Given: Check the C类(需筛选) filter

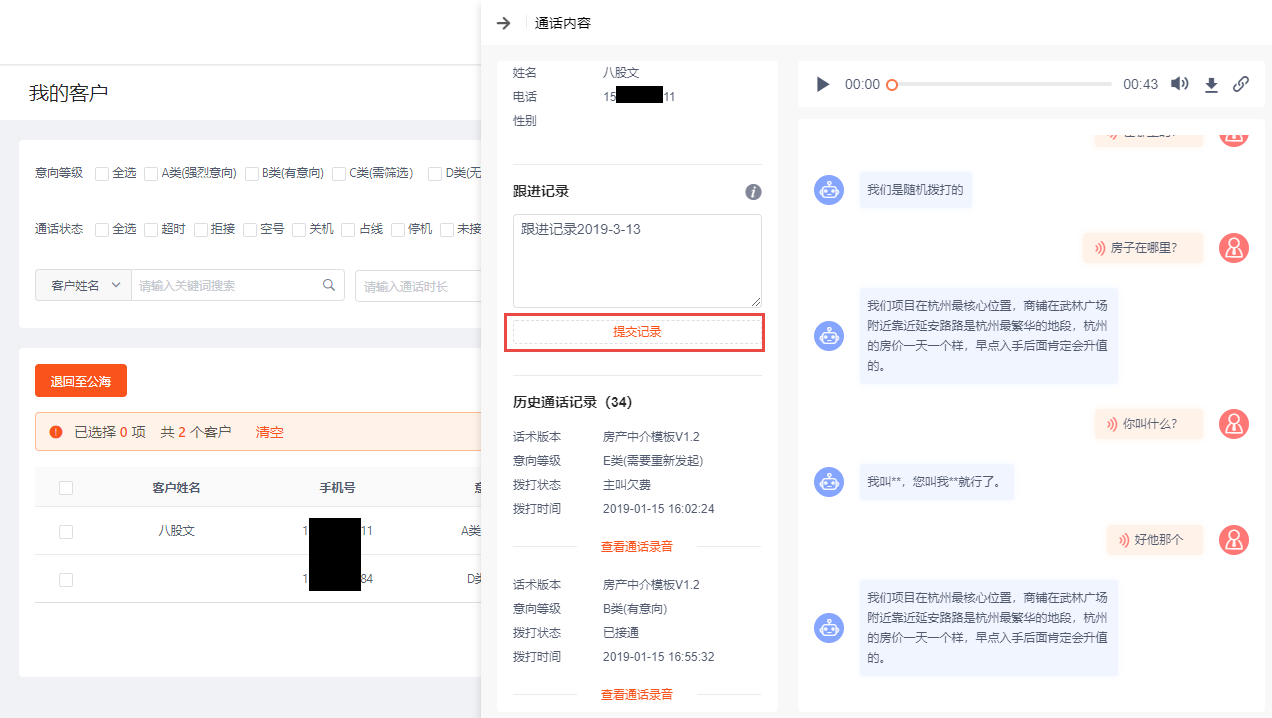Looking at the screenshot, I should tap(339, 173).
